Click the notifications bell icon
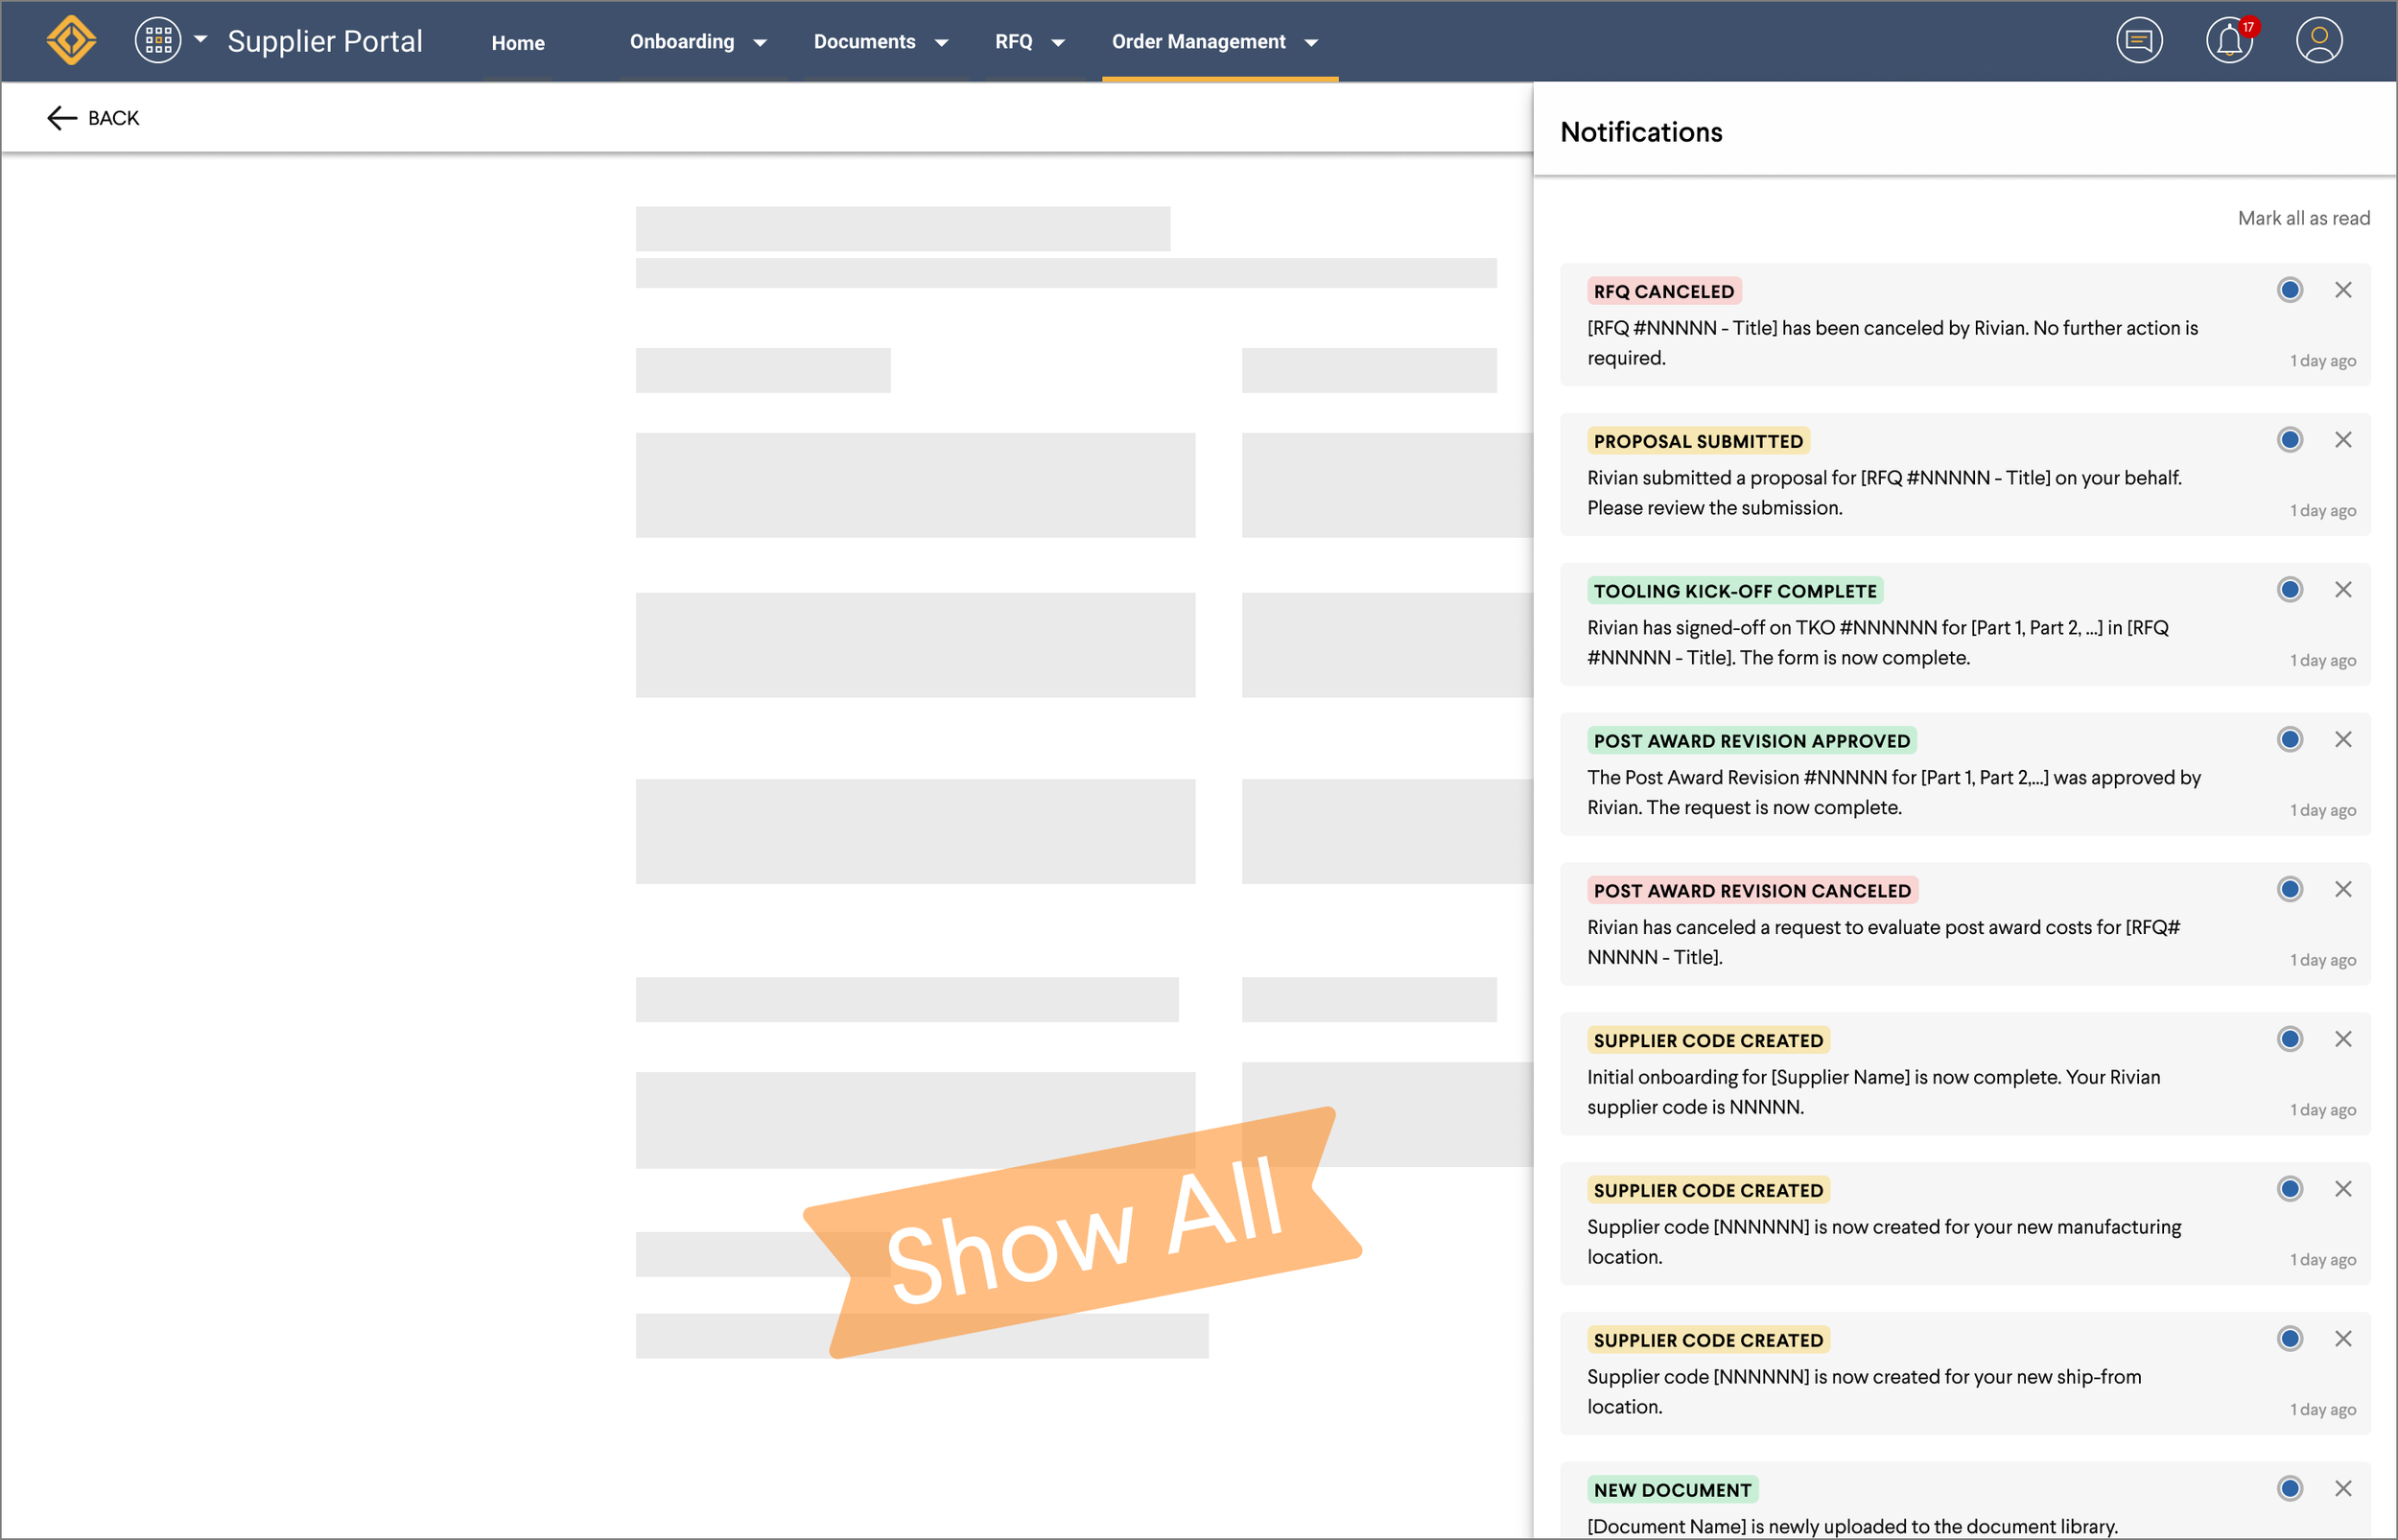Viewport: 2398px width, 1540px height. [2228, 41]
